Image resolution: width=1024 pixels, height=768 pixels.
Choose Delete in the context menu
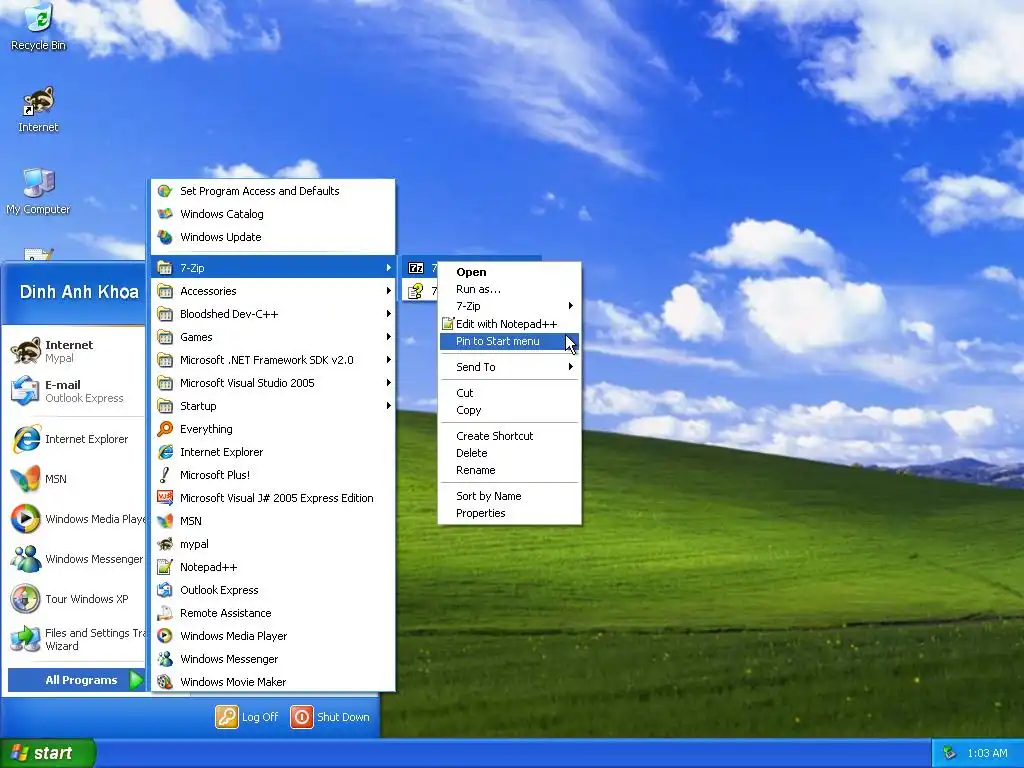(509, 453)
